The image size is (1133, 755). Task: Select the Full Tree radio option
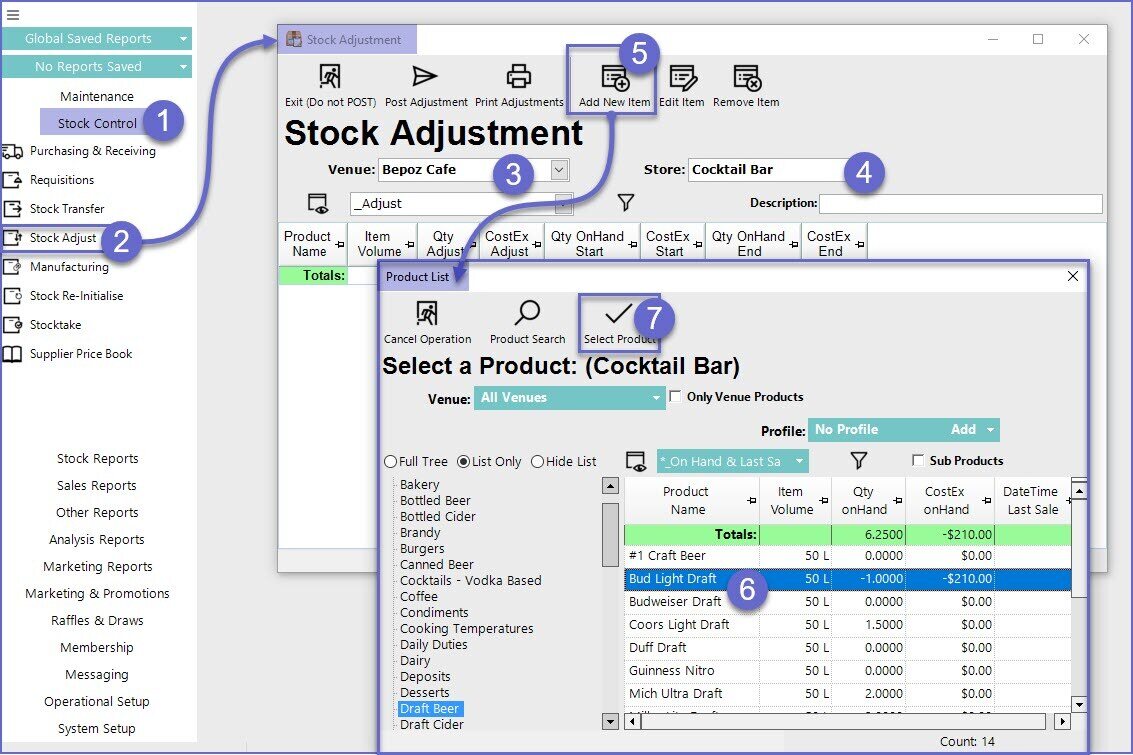tap(390, 462)
